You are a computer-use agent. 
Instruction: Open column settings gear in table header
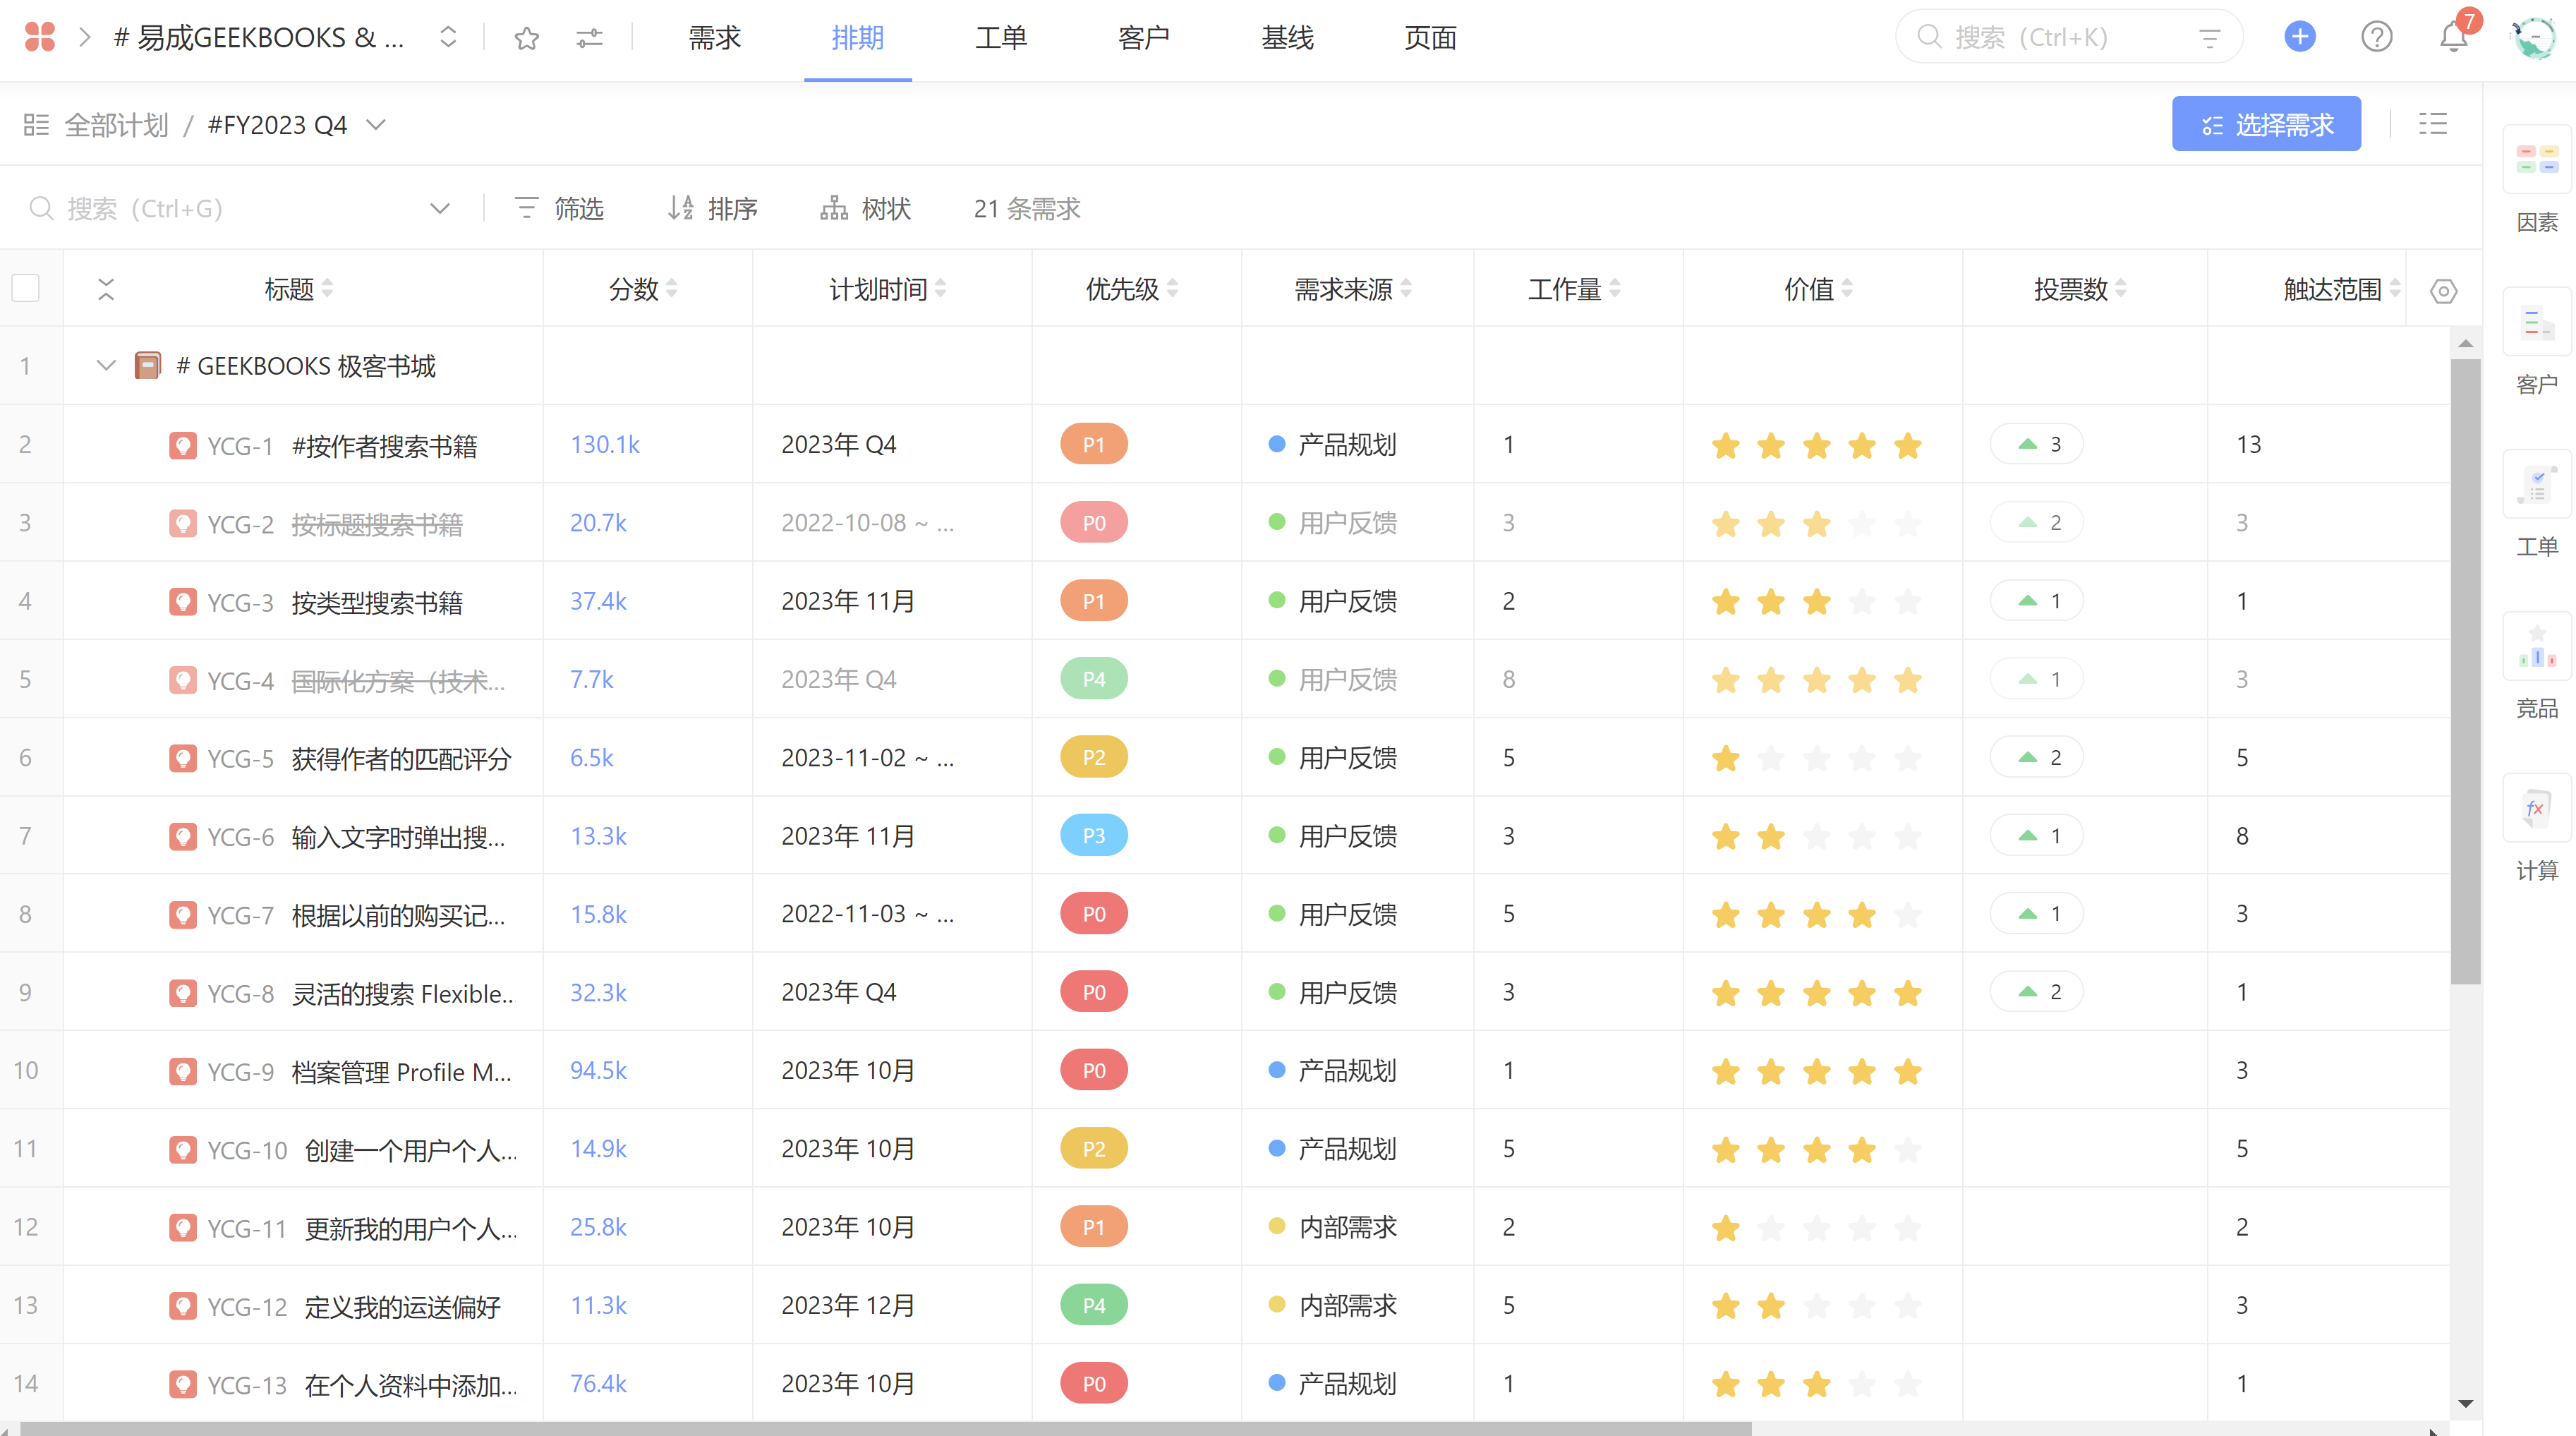pyautogui.click(x=2443, y=291)
